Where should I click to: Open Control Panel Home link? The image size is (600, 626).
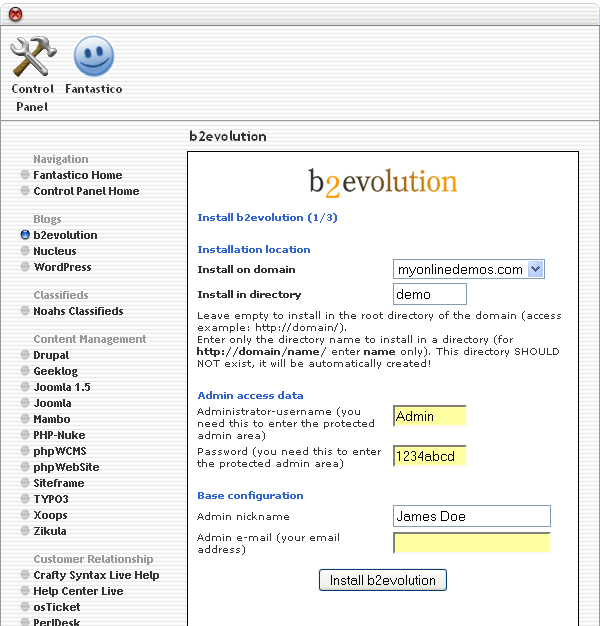tap(86, 191)
